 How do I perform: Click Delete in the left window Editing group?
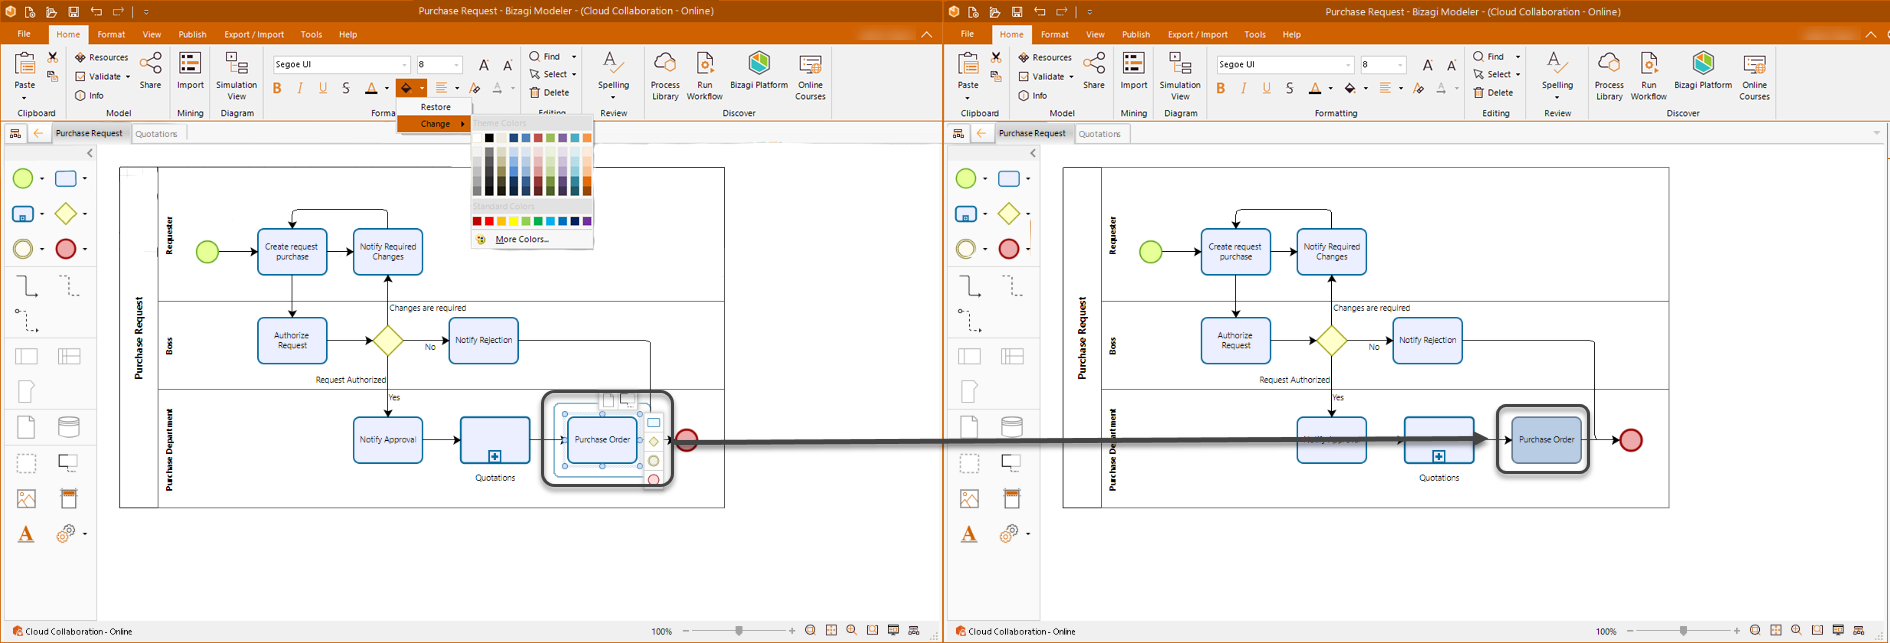click(550, 93)
